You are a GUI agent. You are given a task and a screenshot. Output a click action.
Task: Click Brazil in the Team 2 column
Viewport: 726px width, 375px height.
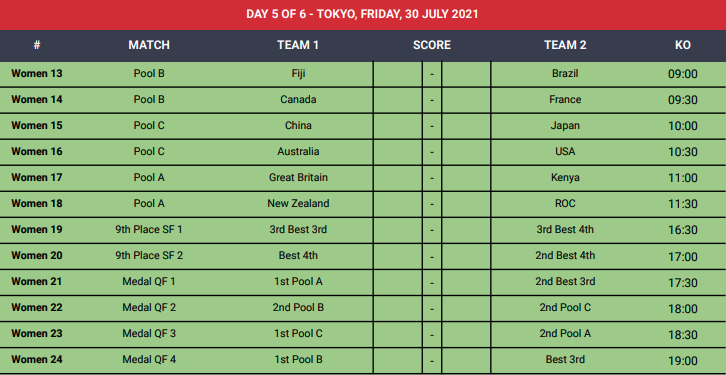pos(565,74)
